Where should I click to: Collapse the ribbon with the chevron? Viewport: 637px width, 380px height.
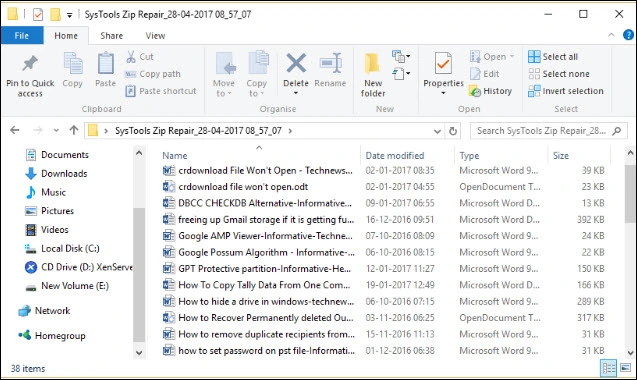[x=611, y=35]
